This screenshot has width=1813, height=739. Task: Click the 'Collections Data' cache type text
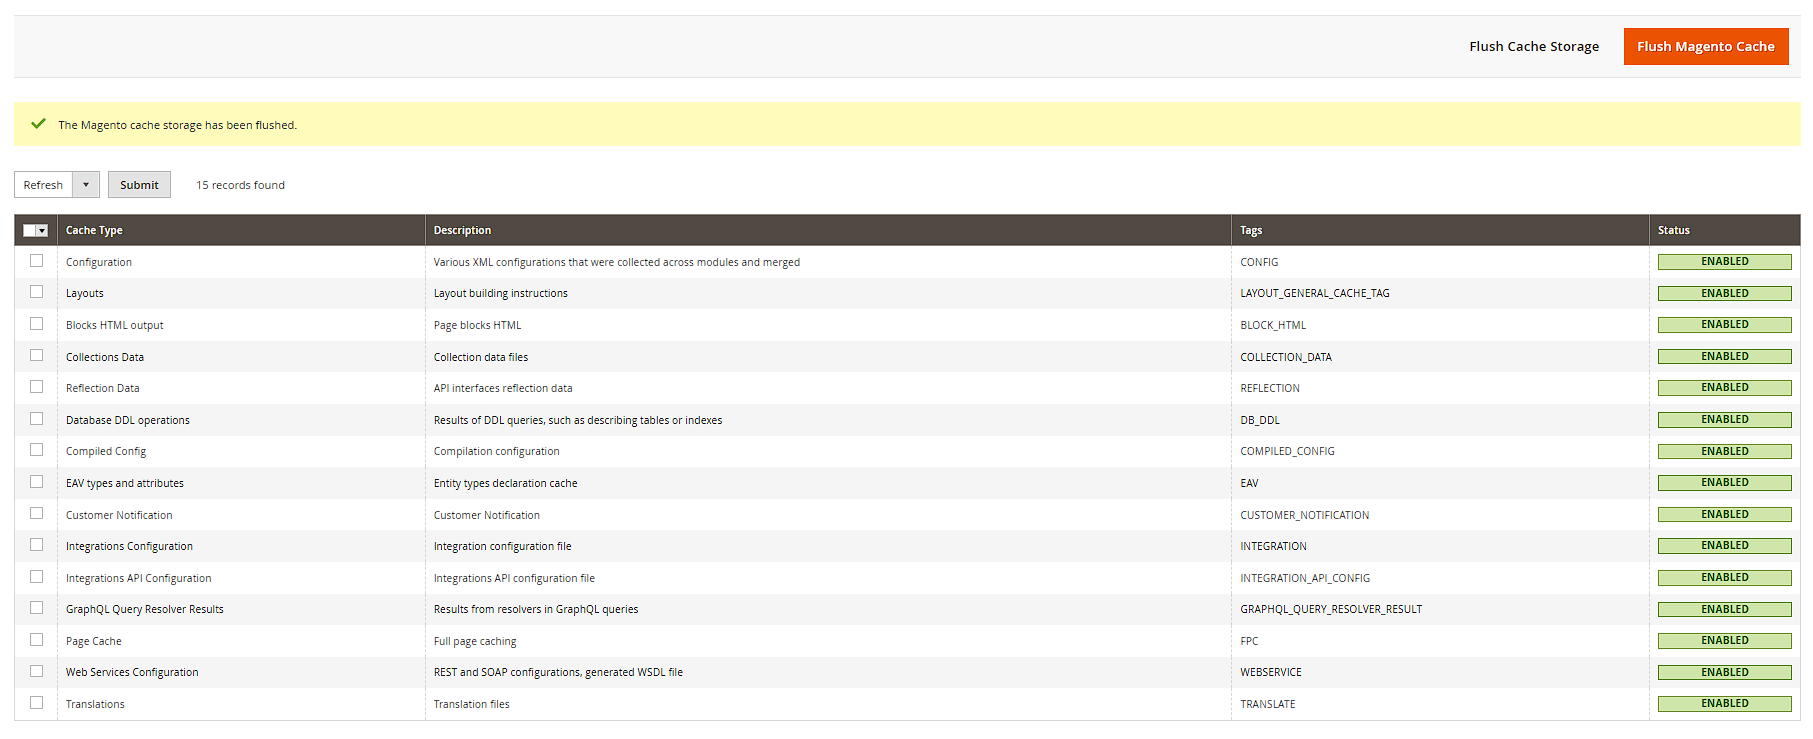105,357
